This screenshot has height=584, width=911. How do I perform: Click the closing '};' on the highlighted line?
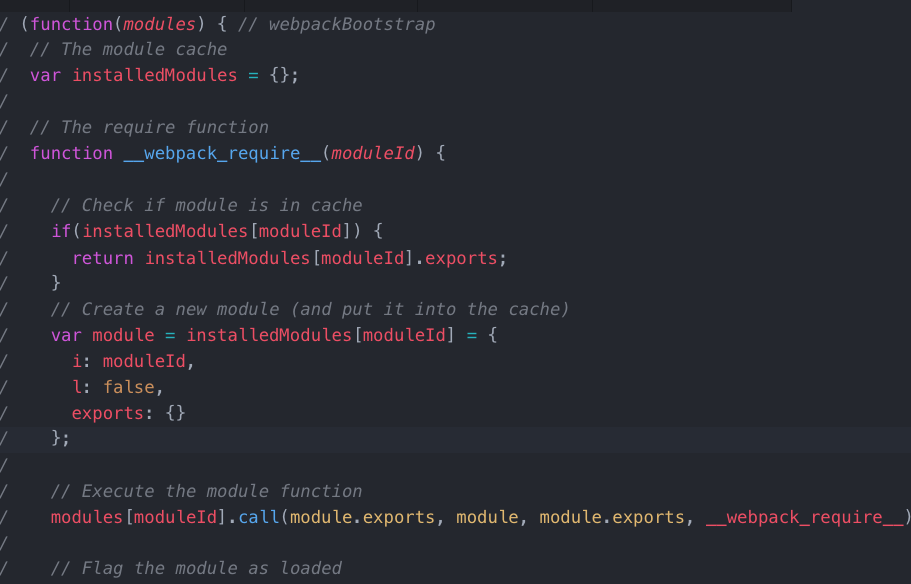pyautogui.click(x=60, y=439)
